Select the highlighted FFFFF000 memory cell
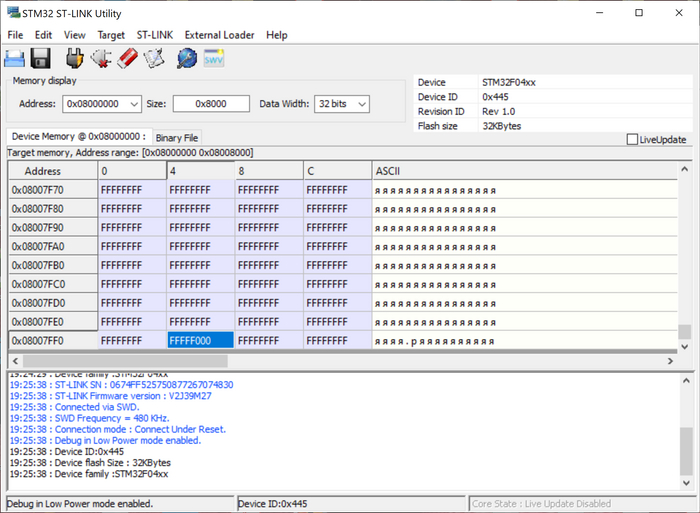 201,340
